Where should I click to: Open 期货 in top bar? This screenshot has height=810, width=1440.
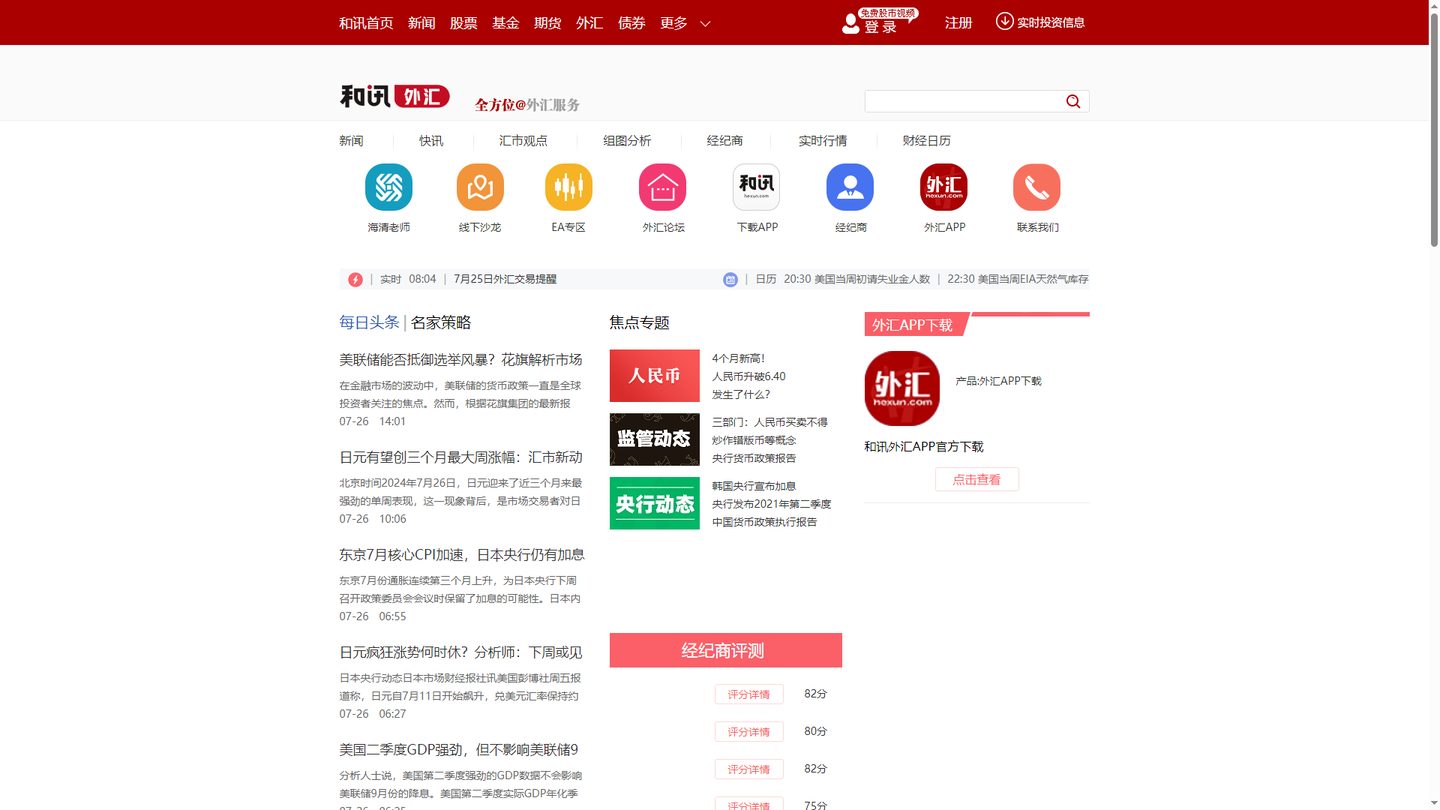tap(548, 23)
